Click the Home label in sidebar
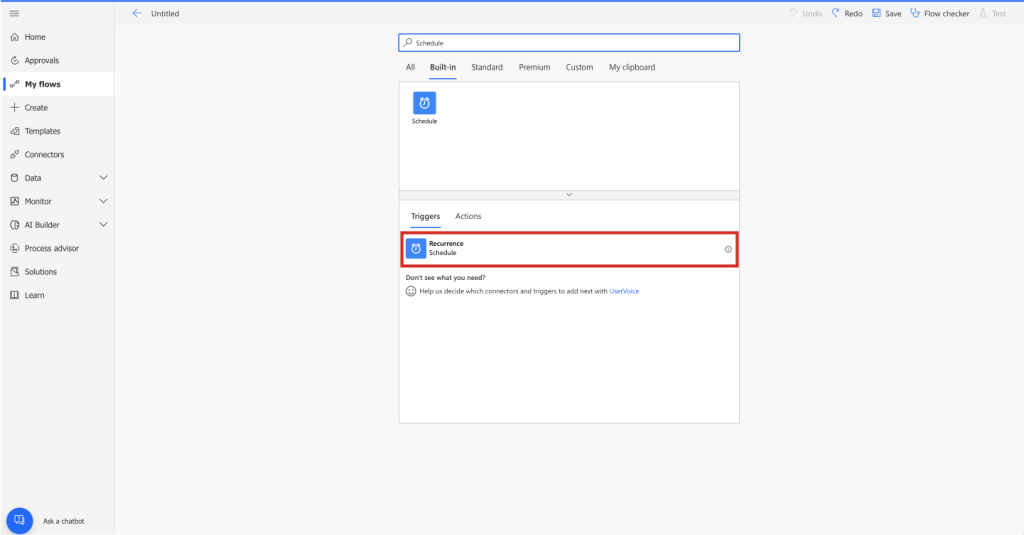This screenshot has width=1024, height=535. click(35, 37)
